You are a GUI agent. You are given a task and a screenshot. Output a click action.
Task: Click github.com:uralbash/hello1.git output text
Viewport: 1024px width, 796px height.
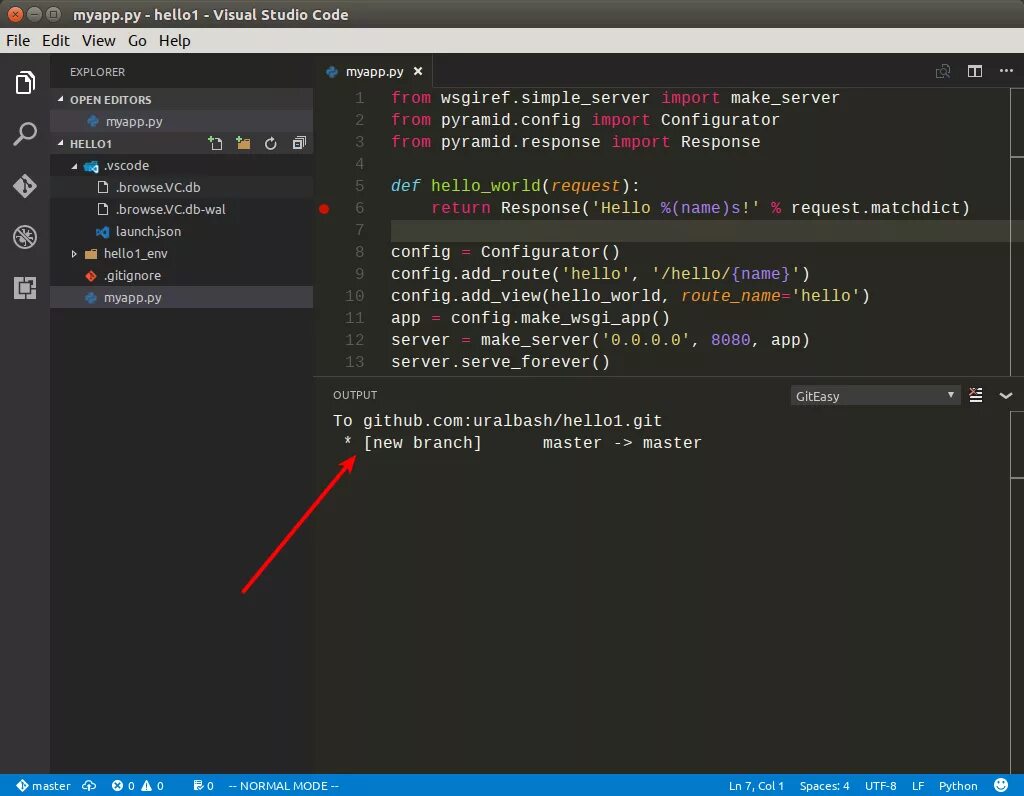click(512, 421)
